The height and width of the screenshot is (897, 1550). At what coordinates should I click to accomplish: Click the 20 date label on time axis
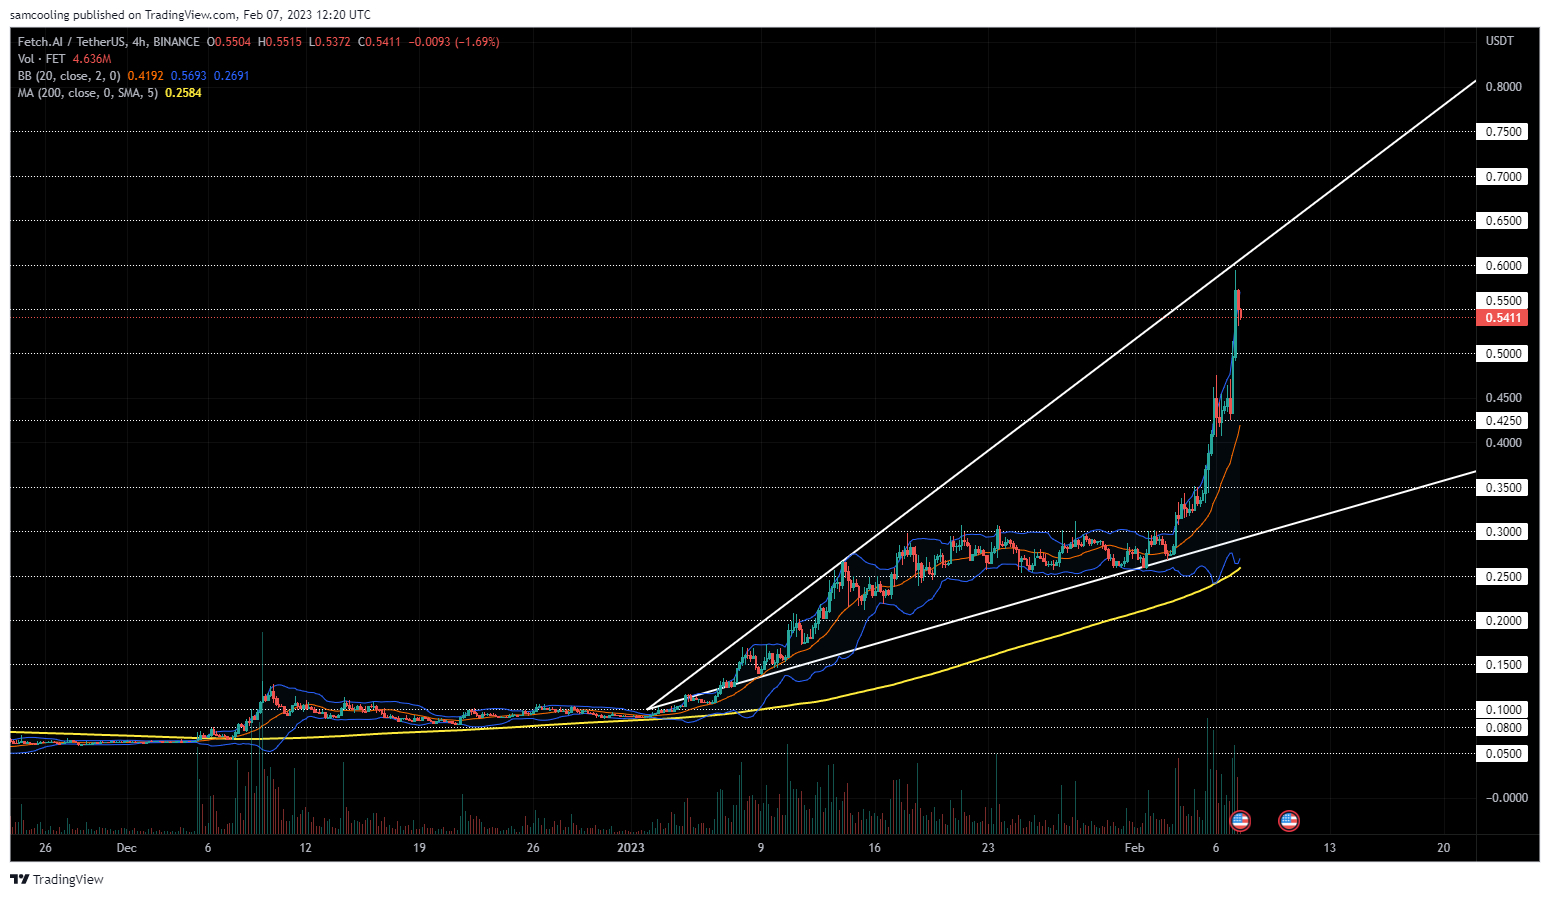point(1443,848)
